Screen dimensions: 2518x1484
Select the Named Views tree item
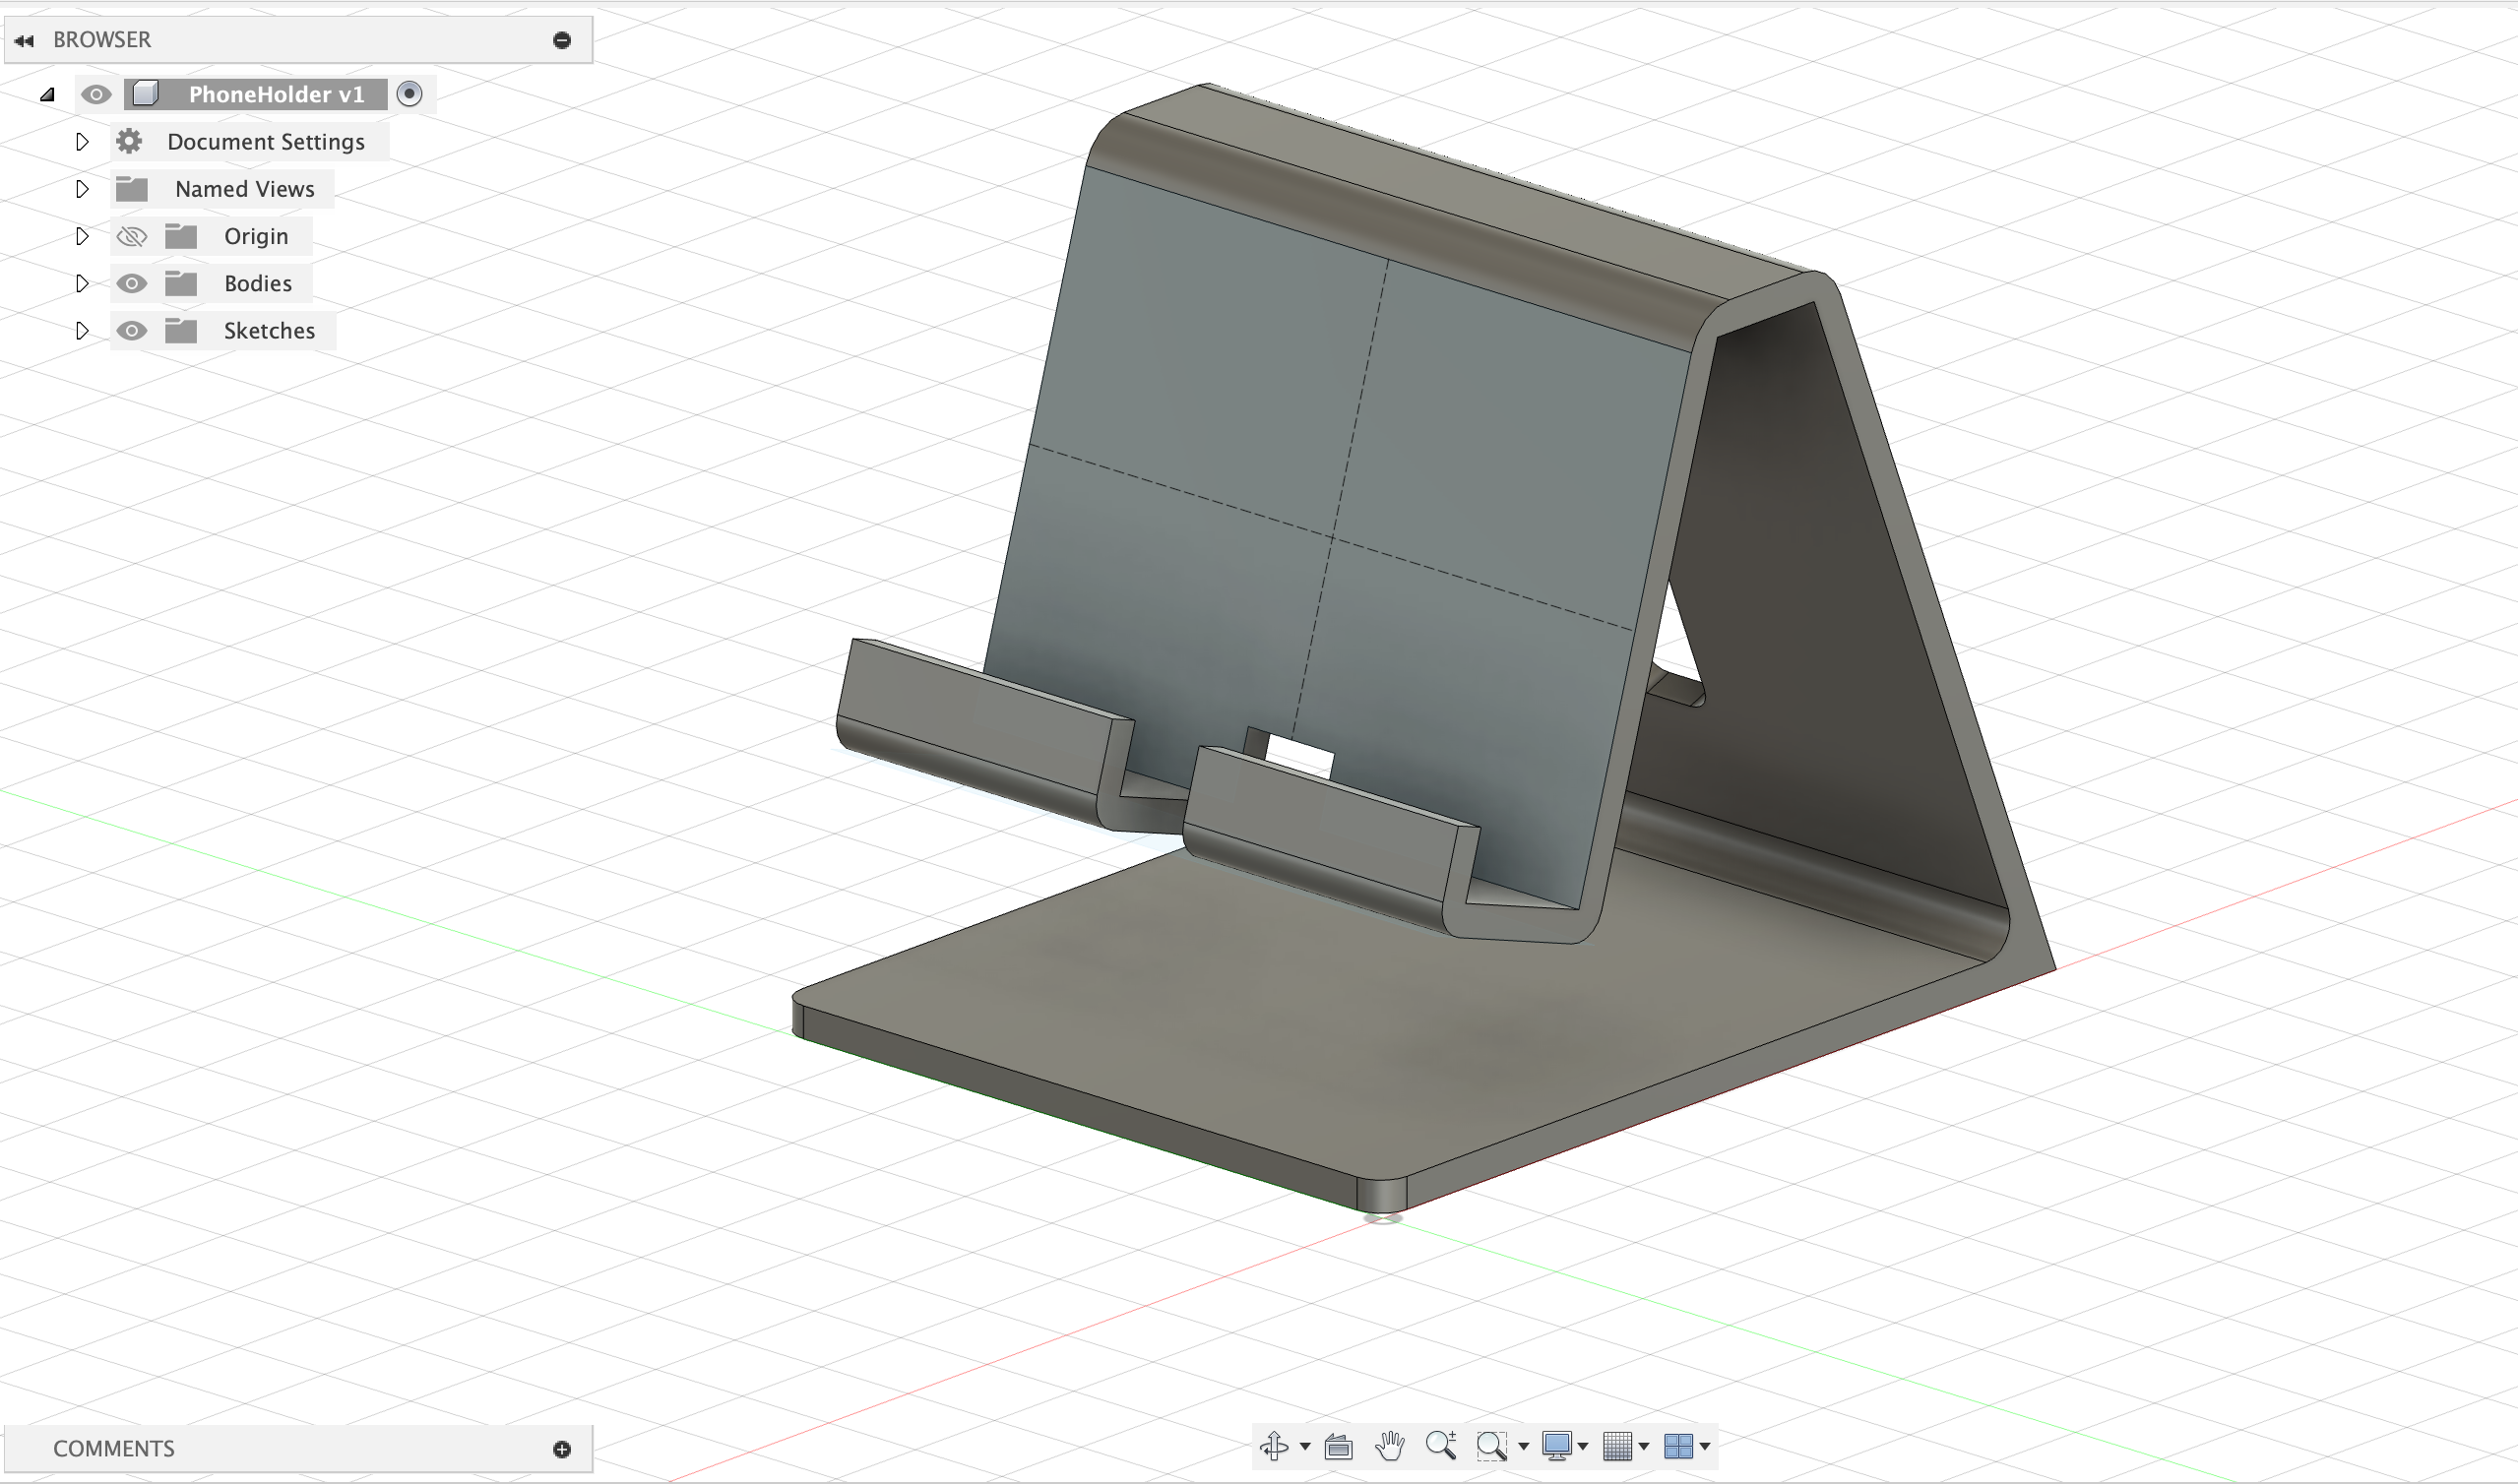point(245,189)
